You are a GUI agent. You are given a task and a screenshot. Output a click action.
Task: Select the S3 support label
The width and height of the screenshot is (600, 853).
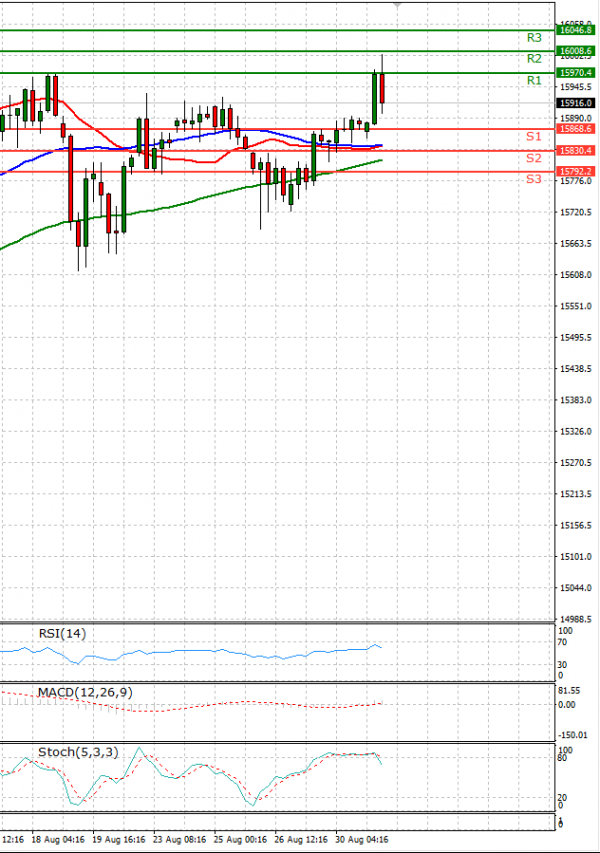(x=534, y=179)
